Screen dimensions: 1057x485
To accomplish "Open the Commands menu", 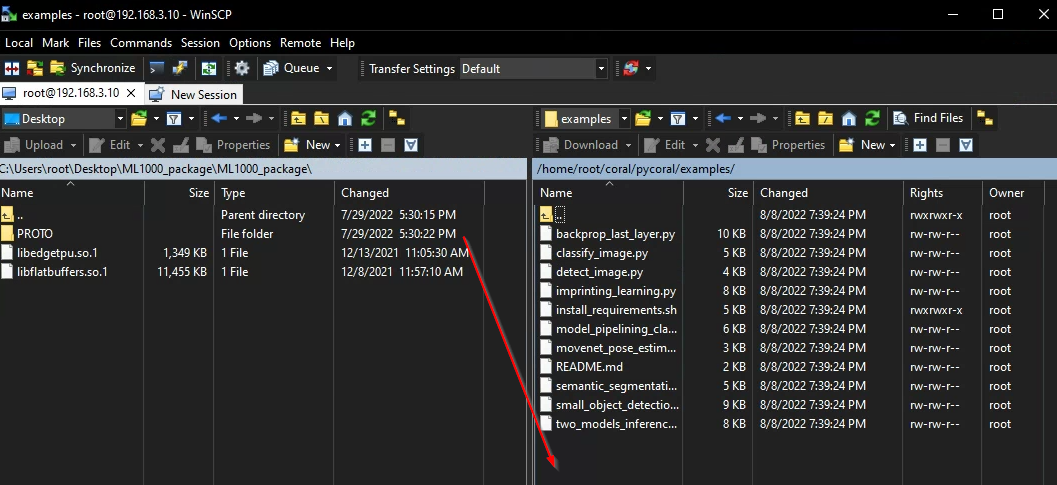I will (x=141, y=42).
